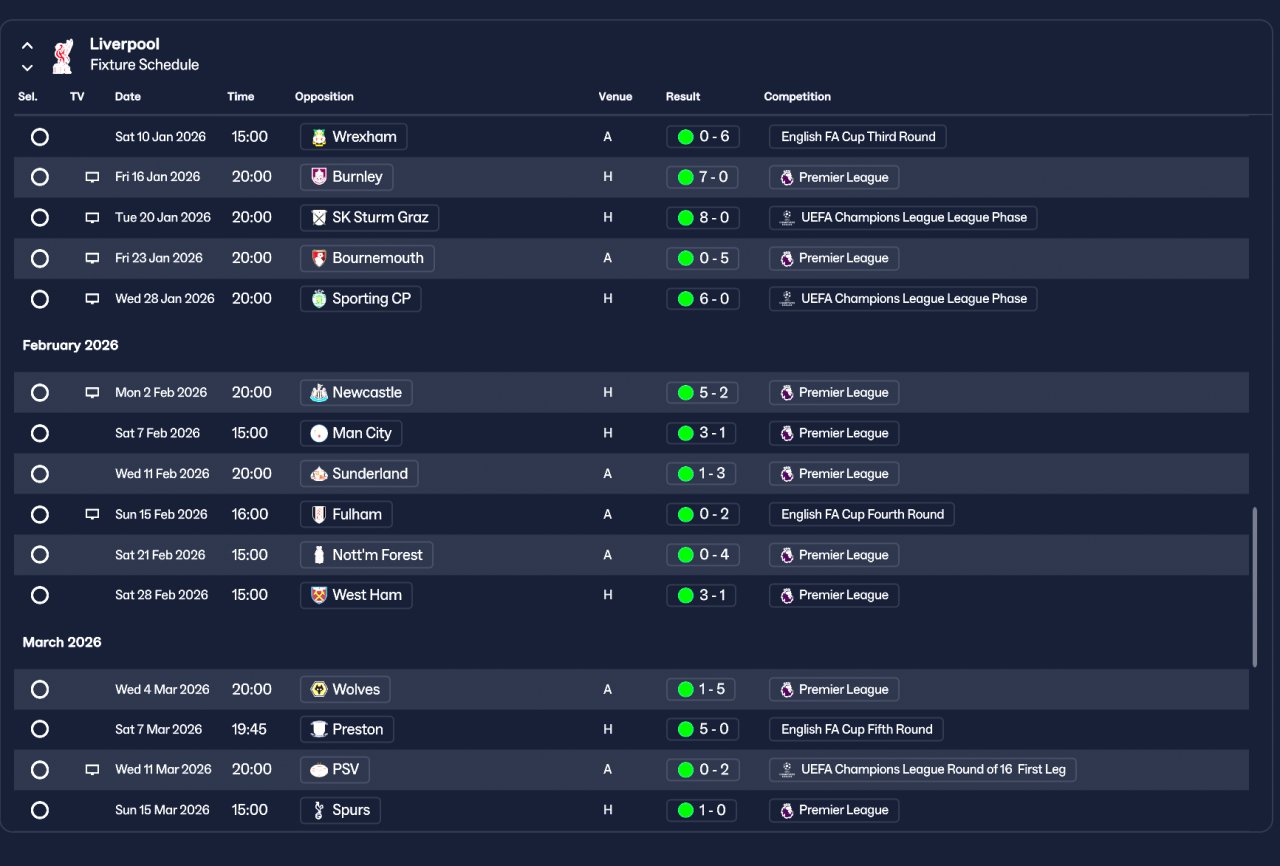The width and height of the screenshot is (1280, 866).
Task: Click the Liverpool club crest icon
Action: click(x=63, y=56)
